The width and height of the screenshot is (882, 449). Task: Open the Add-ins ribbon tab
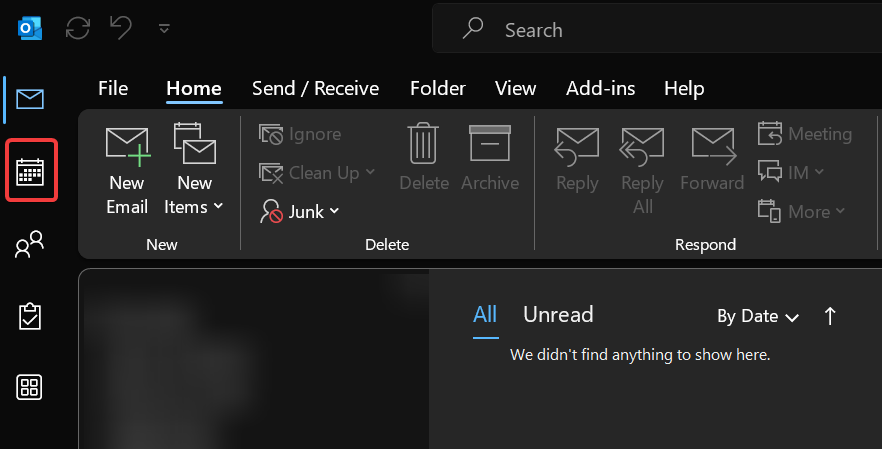tap(600, 89)
